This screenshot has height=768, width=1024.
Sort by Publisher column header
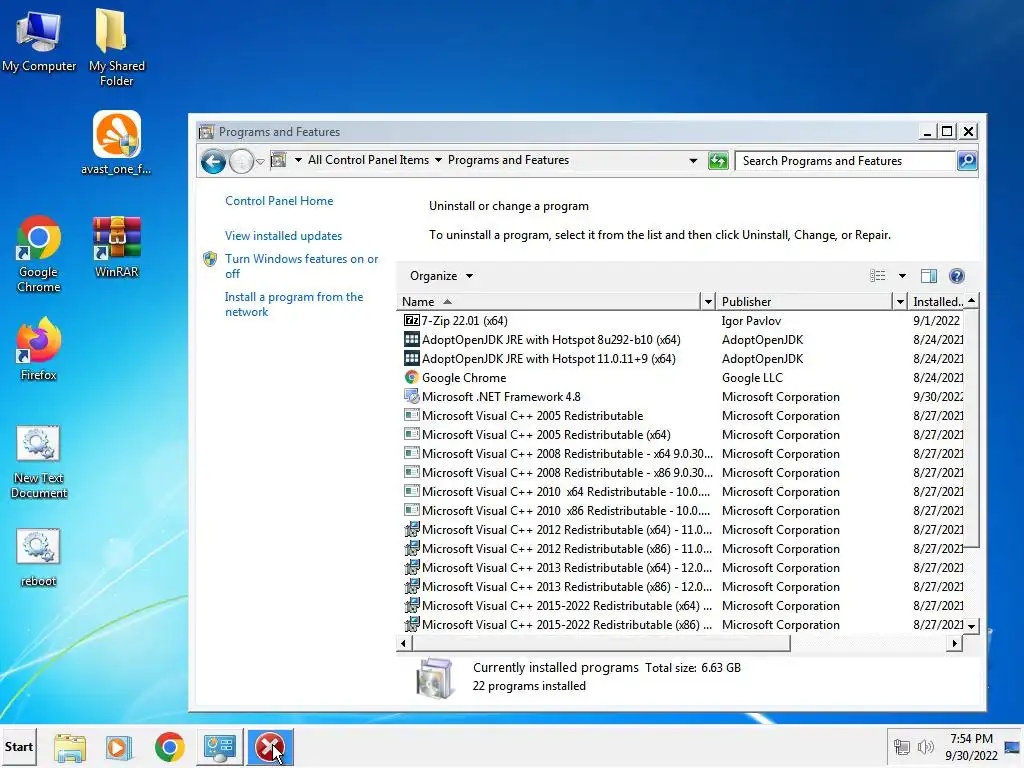point(805,302)
